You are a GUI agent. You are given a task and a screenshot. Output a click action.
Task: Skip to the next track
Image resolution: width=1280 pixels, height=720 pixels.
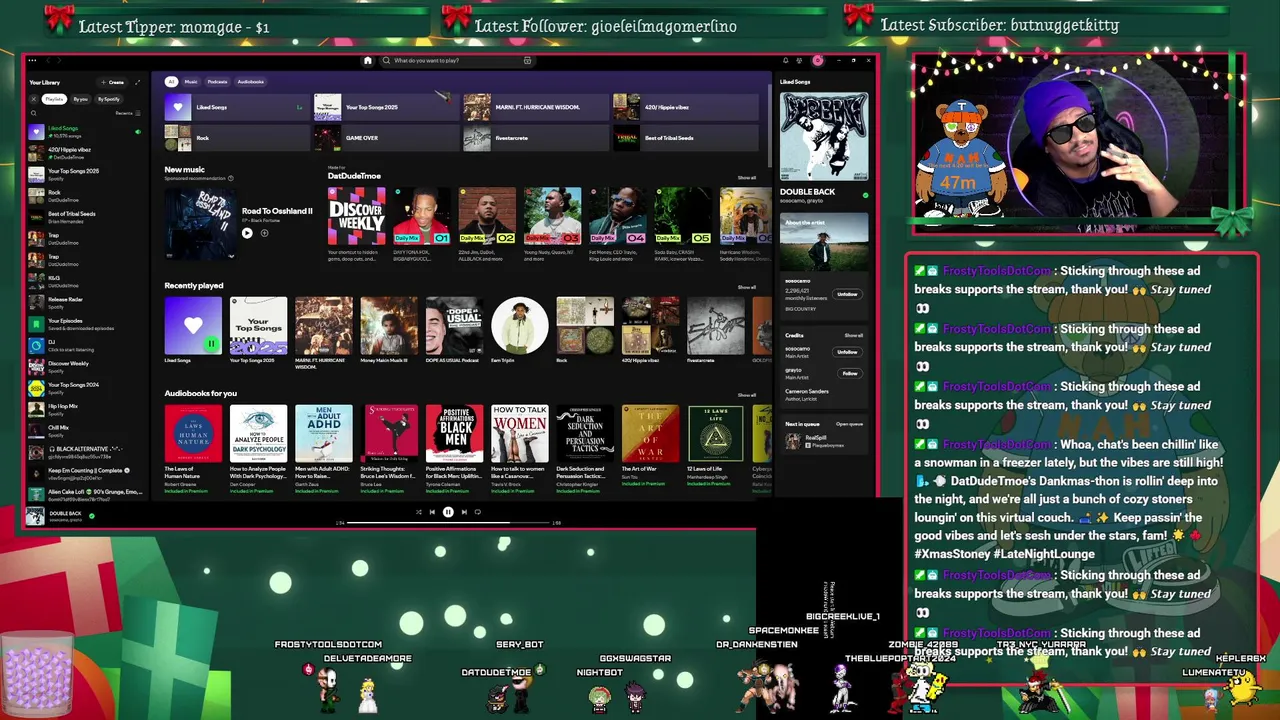click(x=464, y=512)
